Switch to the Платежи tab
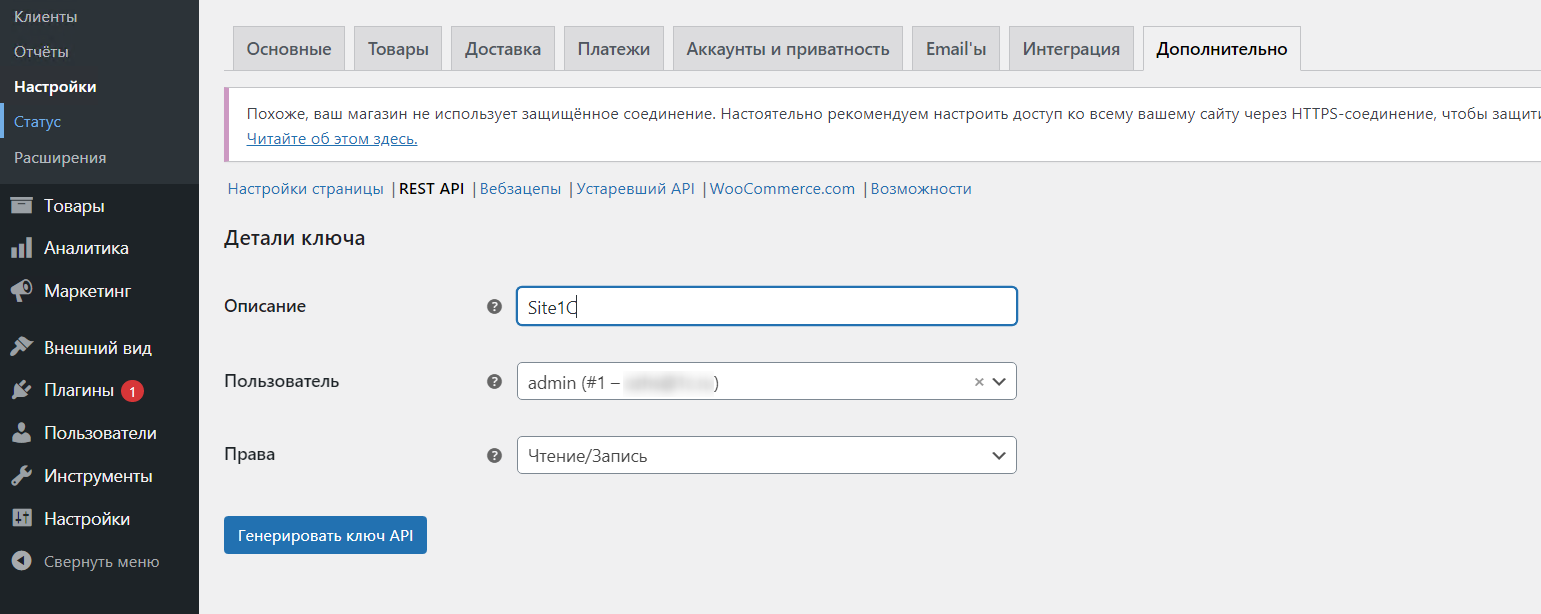Image resolution: width=1541 pixels, height=614 pixels. [613, 49]
